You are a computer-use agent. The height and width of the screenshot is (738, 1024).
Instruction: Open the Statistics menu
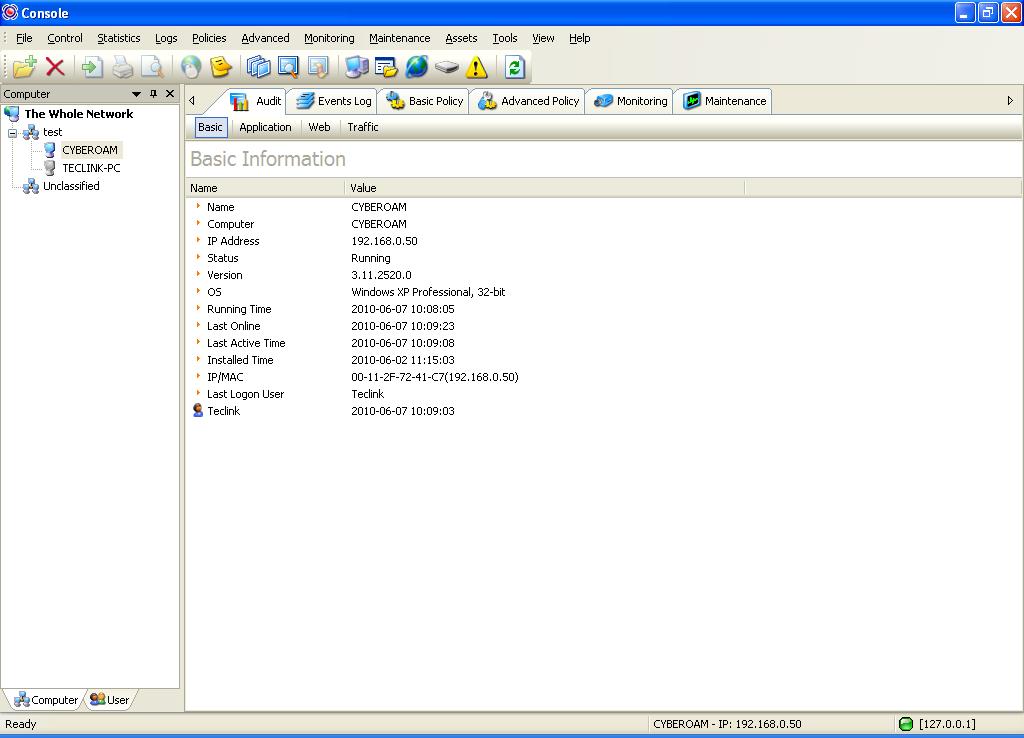[x=119, y=38]
